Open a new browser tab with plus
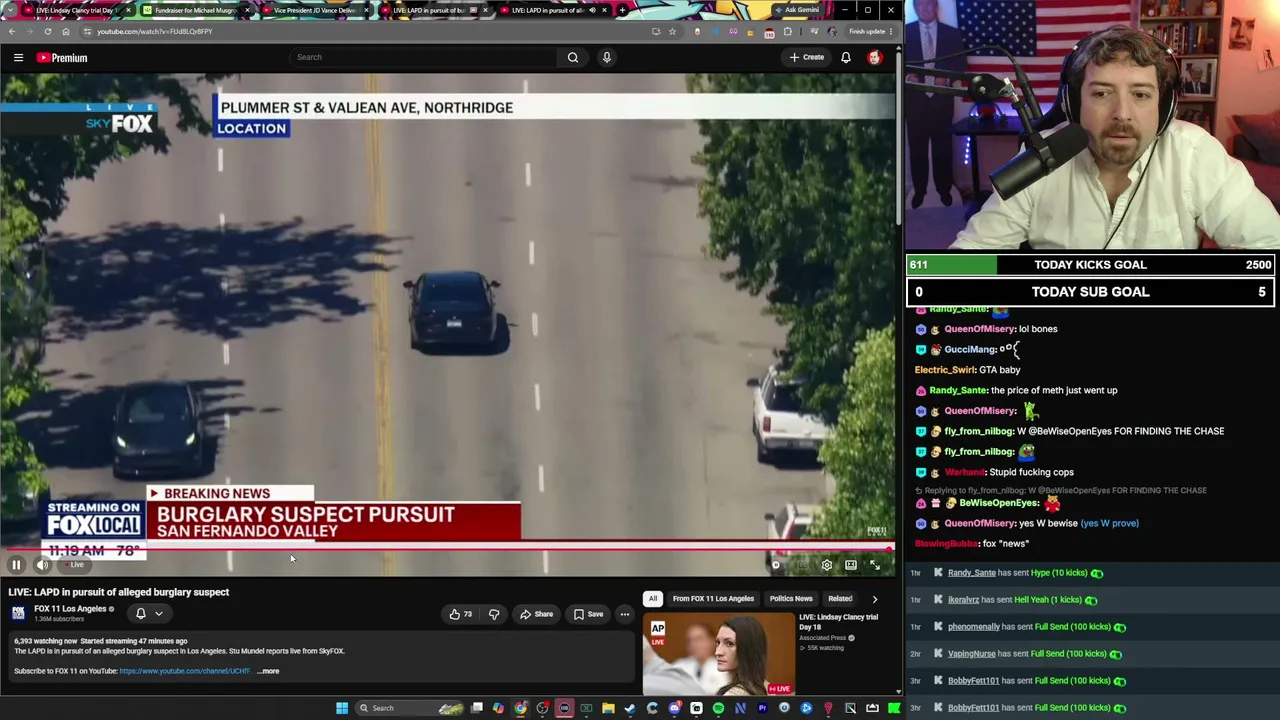 coord(622,10)
